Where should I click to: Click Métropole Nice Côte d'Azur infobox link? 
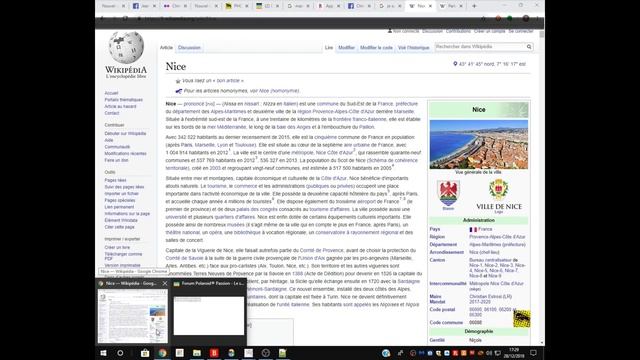[x=496, y=283]
